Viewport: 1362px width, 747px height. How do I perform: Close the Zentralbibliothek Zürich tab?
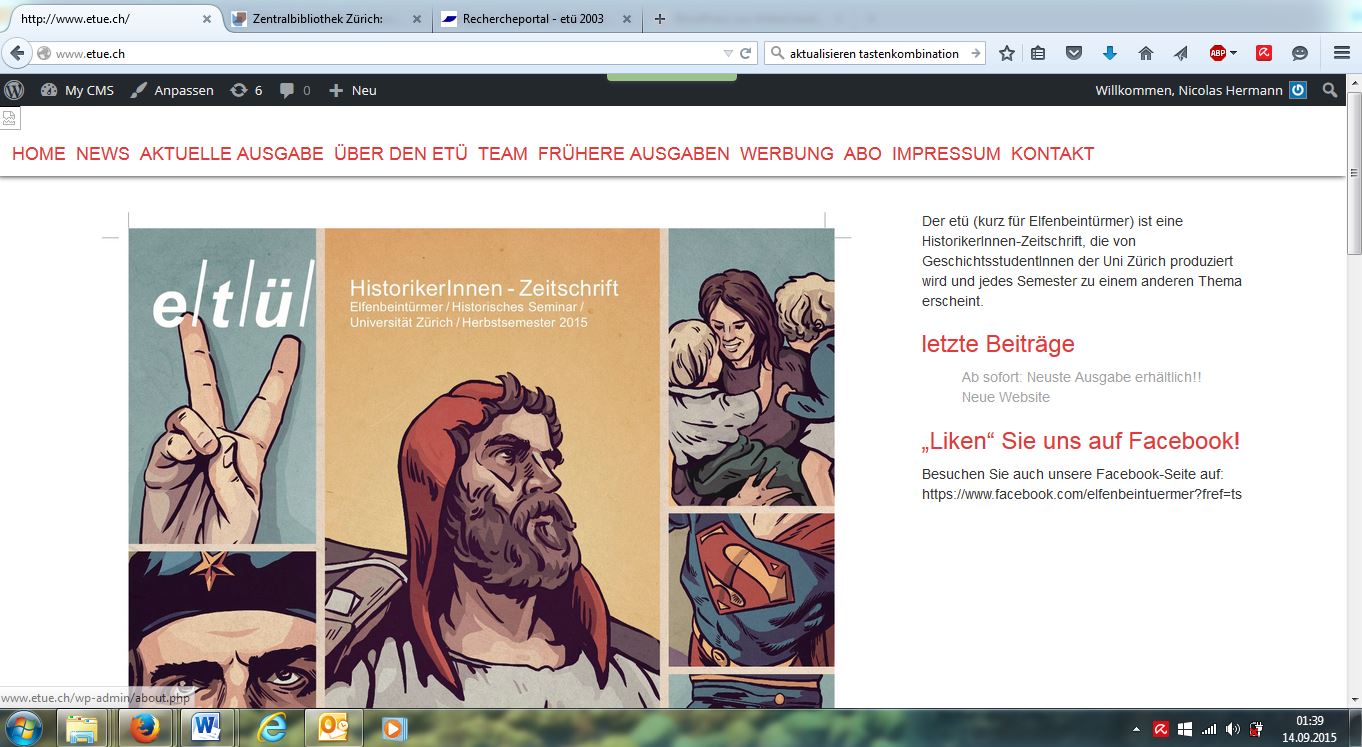tap(417, 19)
